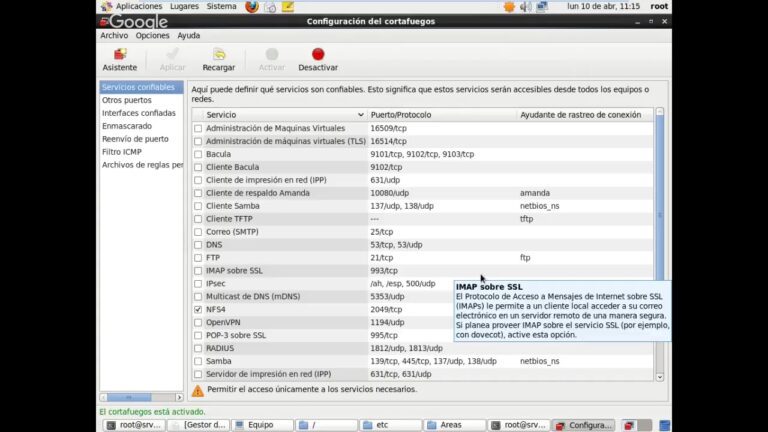Open the Ayuda menu
Viewport: 768px width, 432px height.
click(x=189, y=35)
